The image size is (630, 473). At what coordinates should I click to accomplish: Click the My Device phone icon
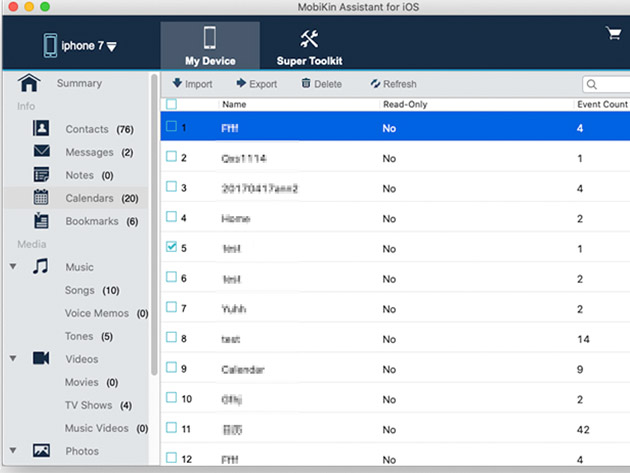210,38
